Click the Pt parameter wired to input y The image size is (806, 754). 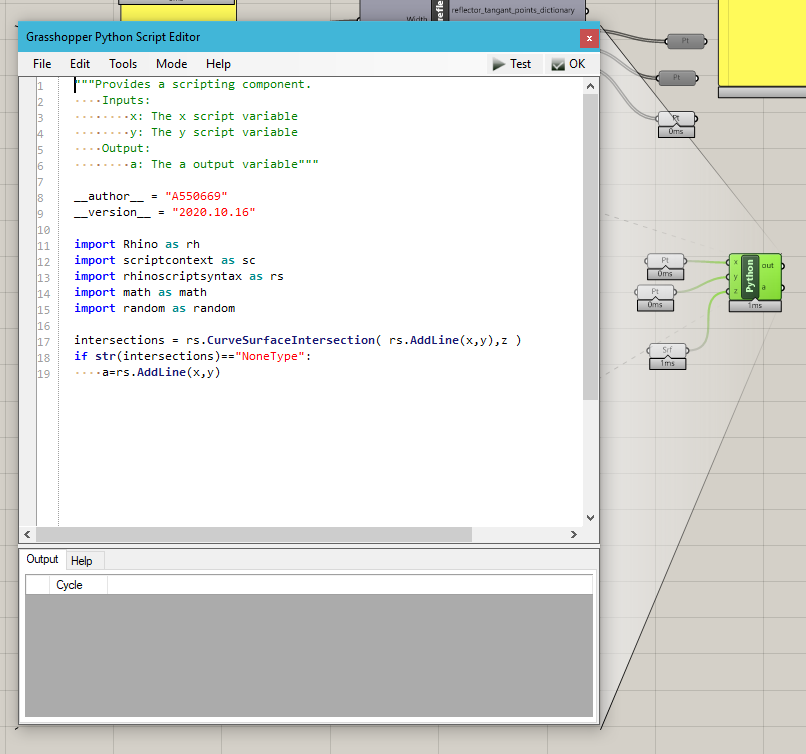pos(655,291)
